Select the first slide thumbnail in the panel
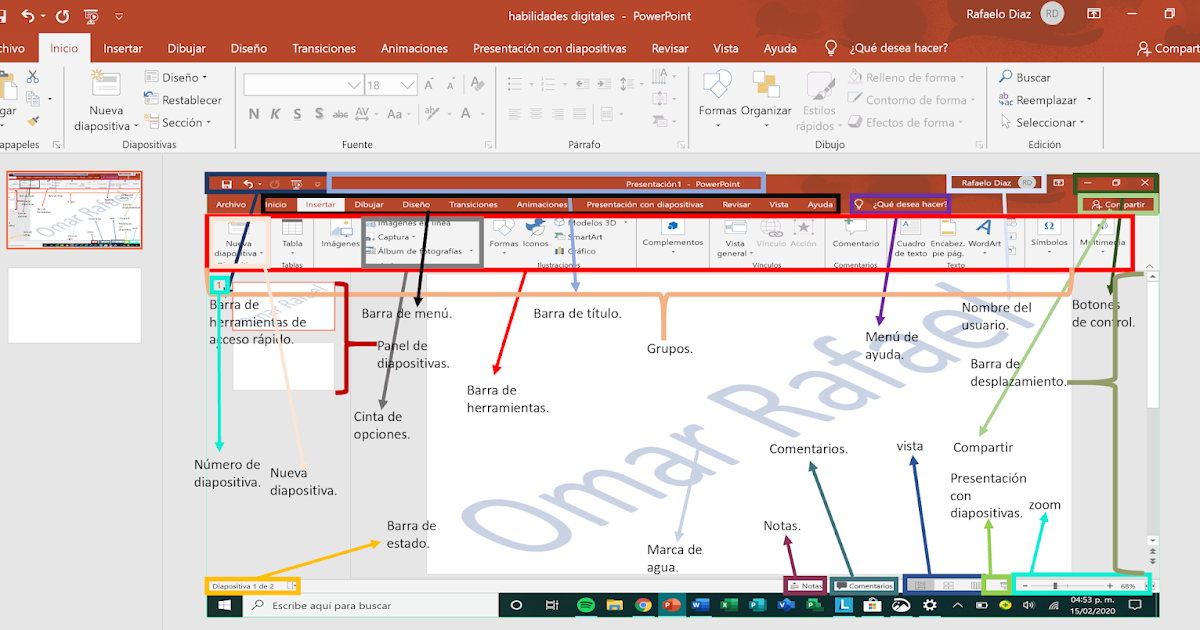The height and width of the screenshot is (630, 1200). (74, 210)
